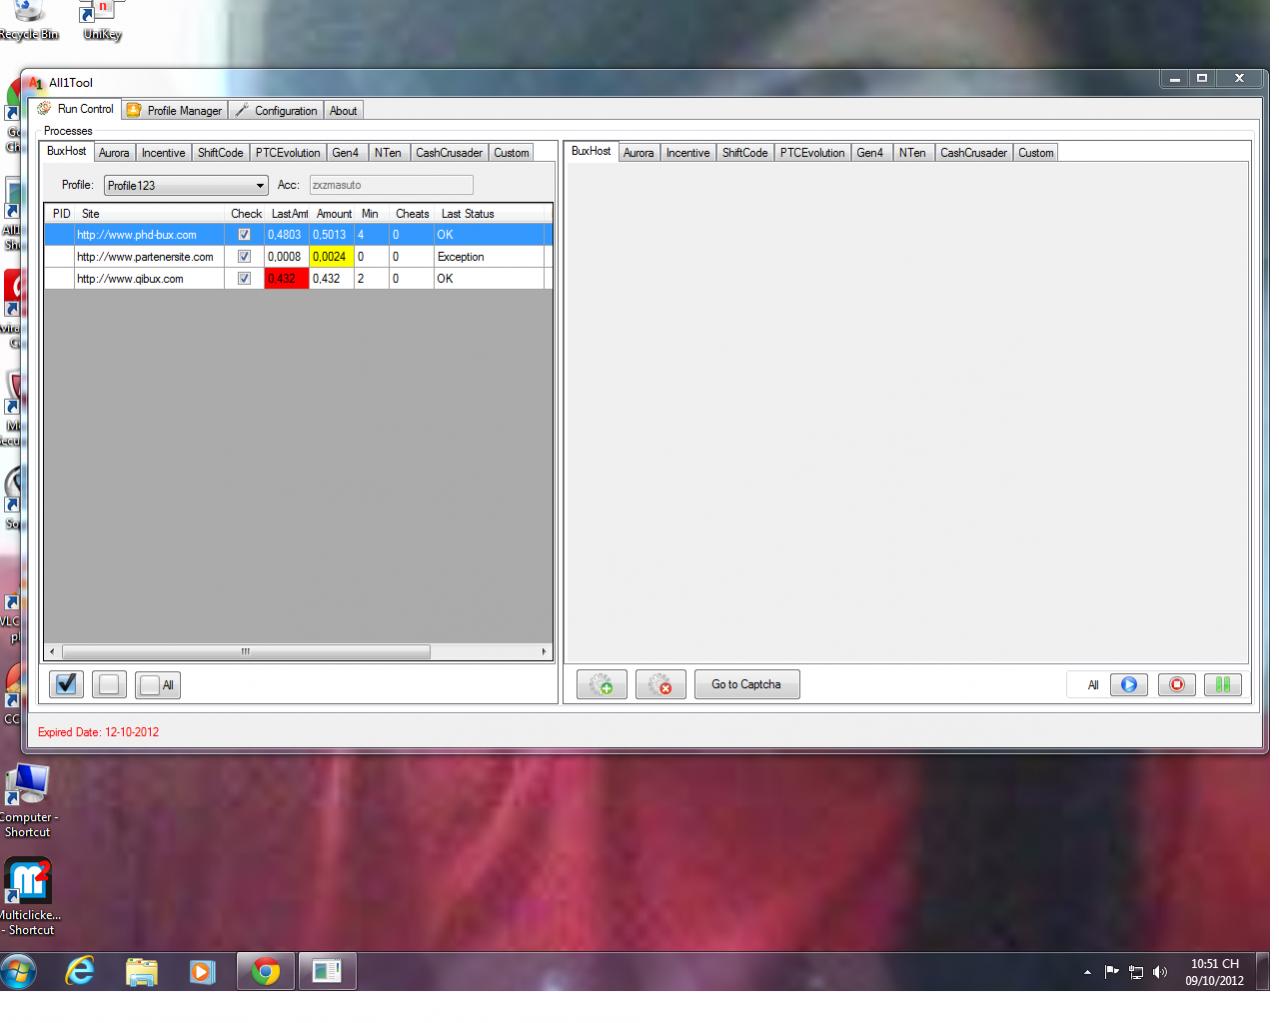Select left panel PTCEvolution tab
Screen dimensions: 1279x1023
(x=288, y=153)
